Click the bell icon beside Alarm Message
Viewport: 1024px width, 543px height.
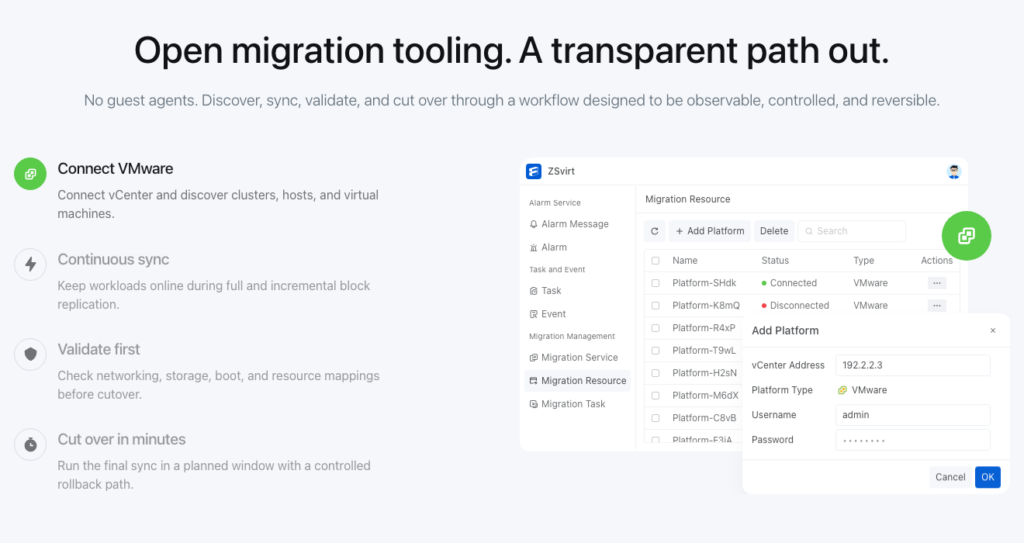click(x=534, y=224)
